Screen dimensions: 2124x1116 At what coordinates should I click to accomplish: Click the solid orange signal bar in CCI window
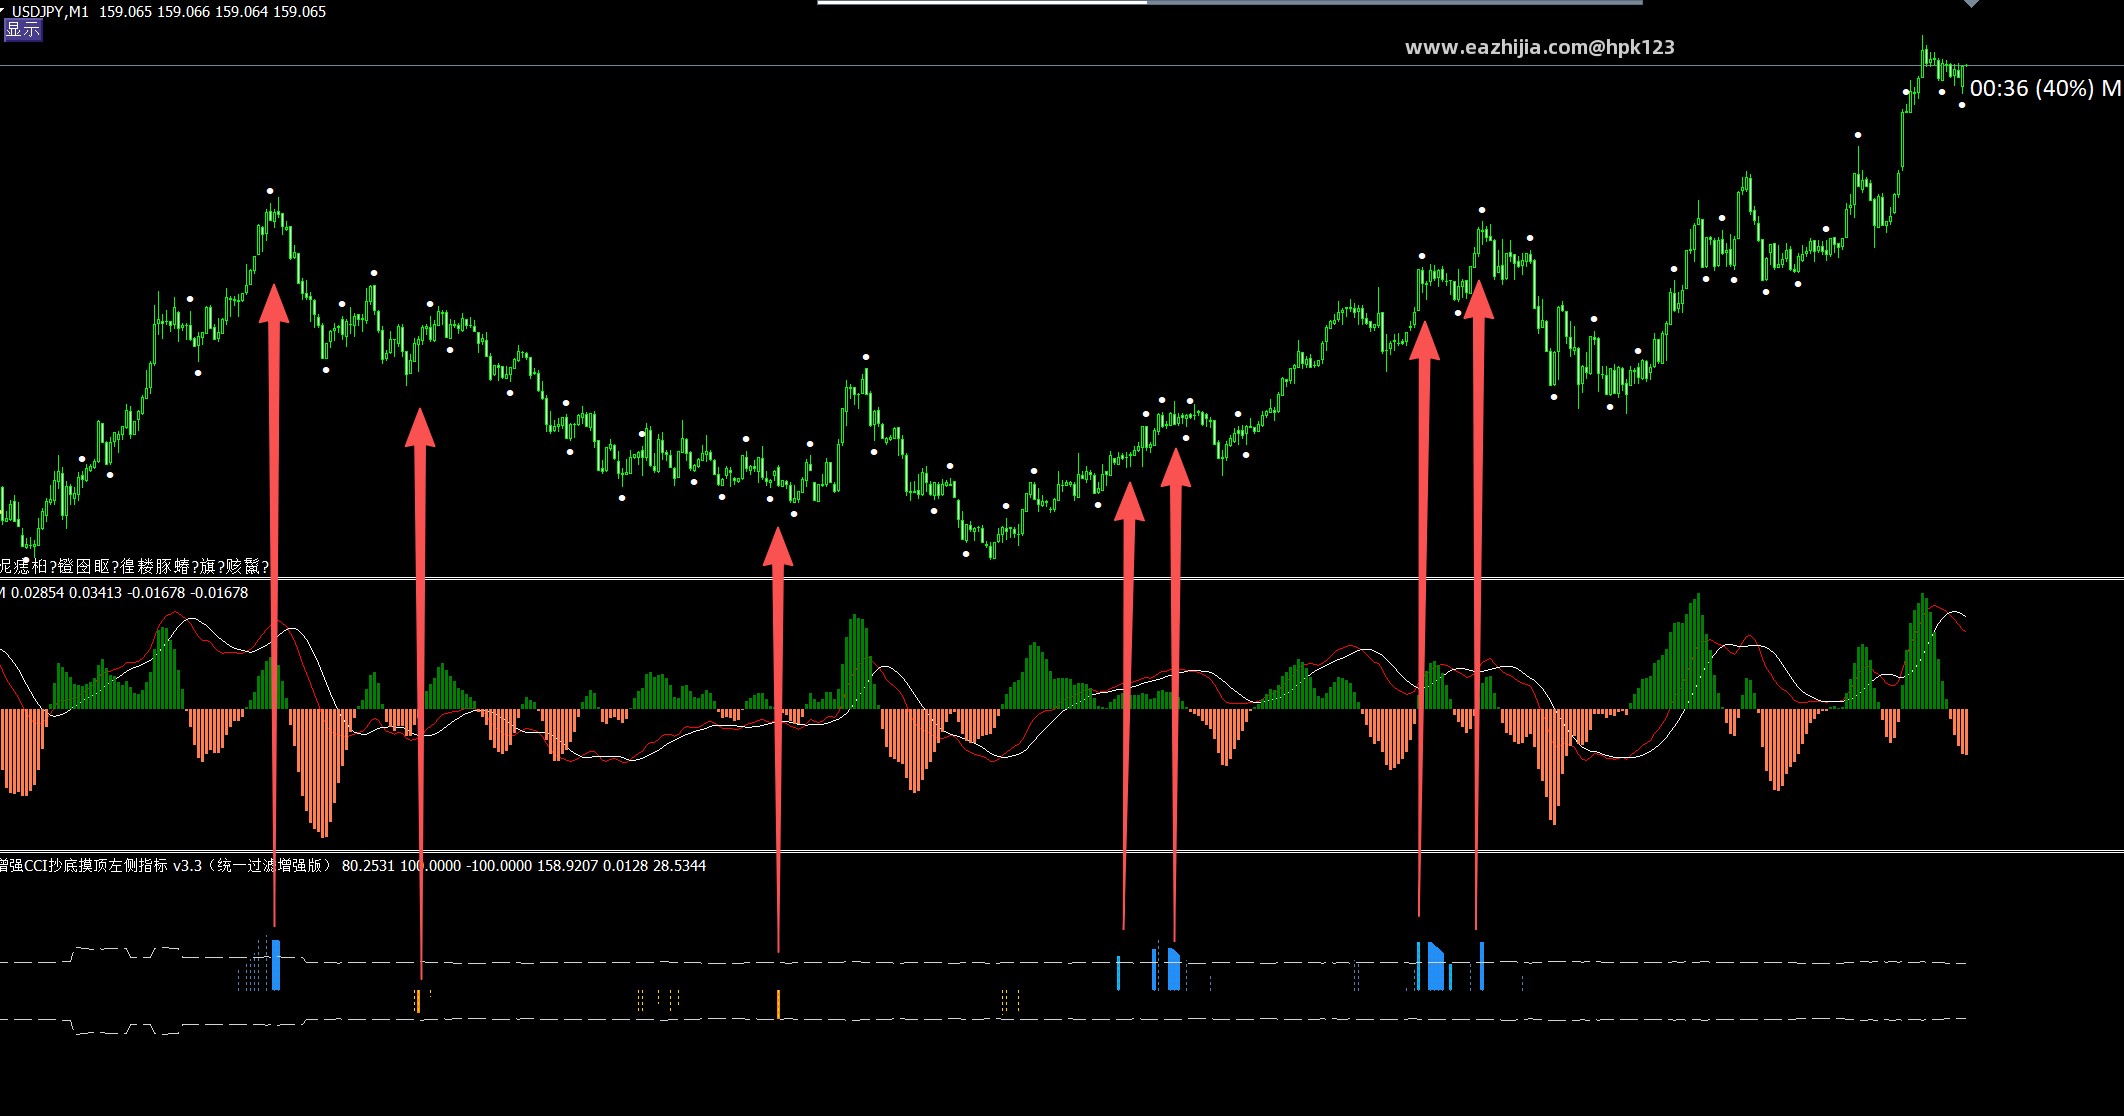778,1004
